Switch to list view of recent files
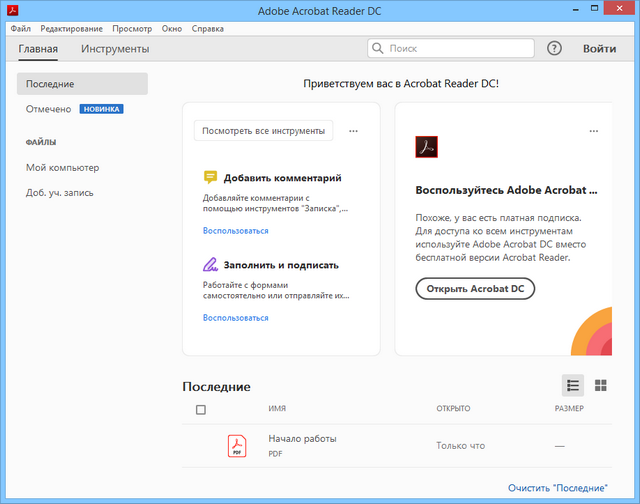The image size is (640, 504). tap(573, 385)
